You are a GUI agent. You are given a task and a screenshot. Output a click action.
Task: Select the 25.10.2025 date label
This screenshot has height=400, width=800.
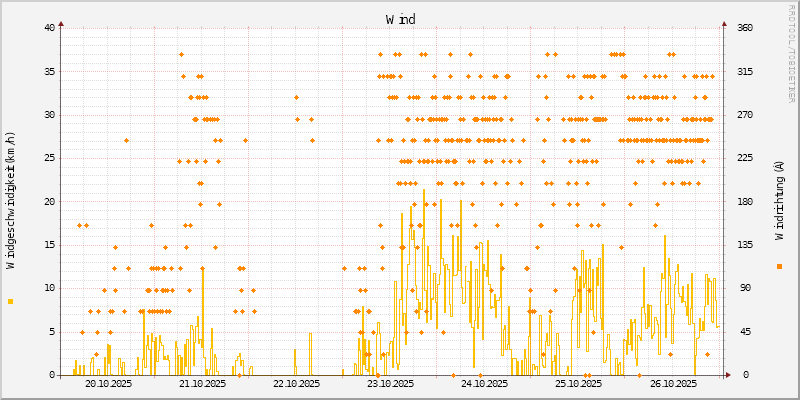578,384
